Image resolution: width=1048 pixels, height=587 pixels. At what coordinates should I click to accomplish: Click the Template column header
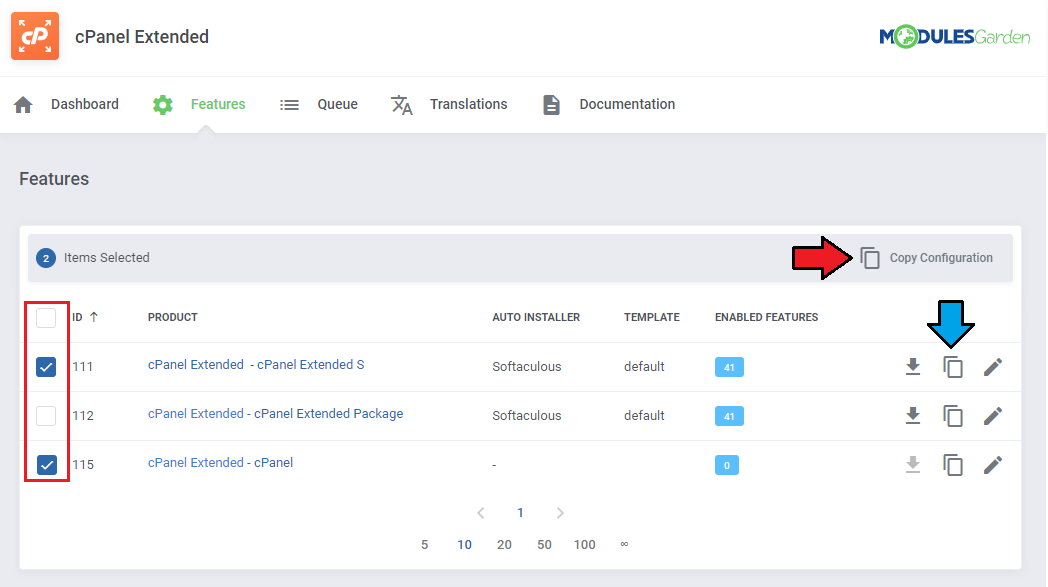[652, 318]
